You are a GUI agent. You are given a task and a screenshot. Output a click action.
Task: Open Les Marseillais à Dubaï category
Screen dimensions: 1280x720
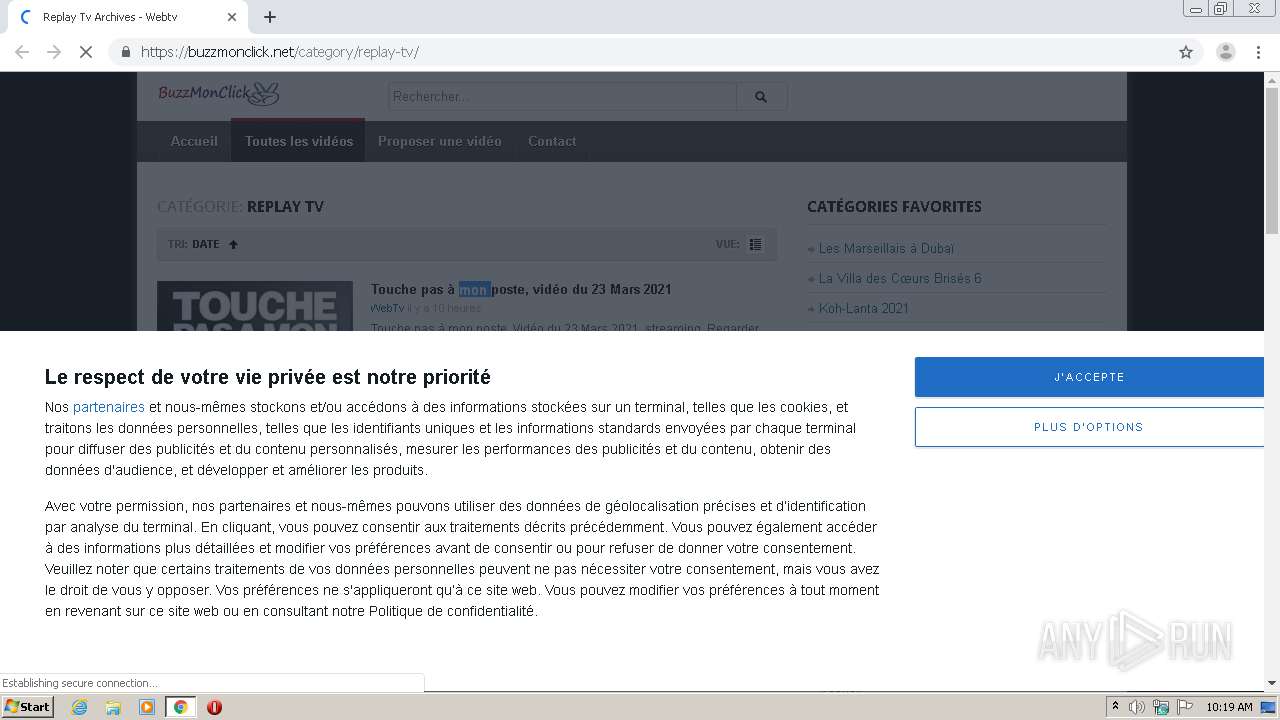click(x=886, y=248)
